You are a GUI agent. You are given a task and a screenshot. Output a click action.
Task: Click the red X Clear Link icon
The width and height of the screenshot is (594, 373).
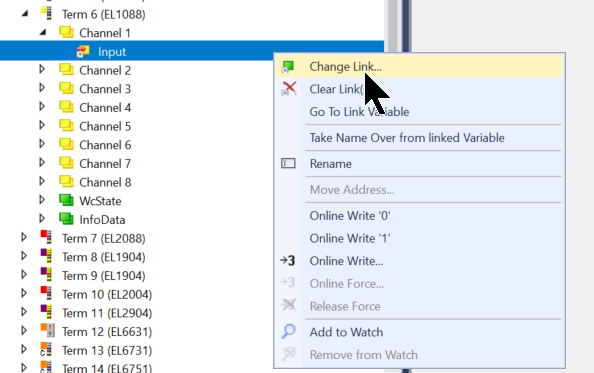(289, 89)
